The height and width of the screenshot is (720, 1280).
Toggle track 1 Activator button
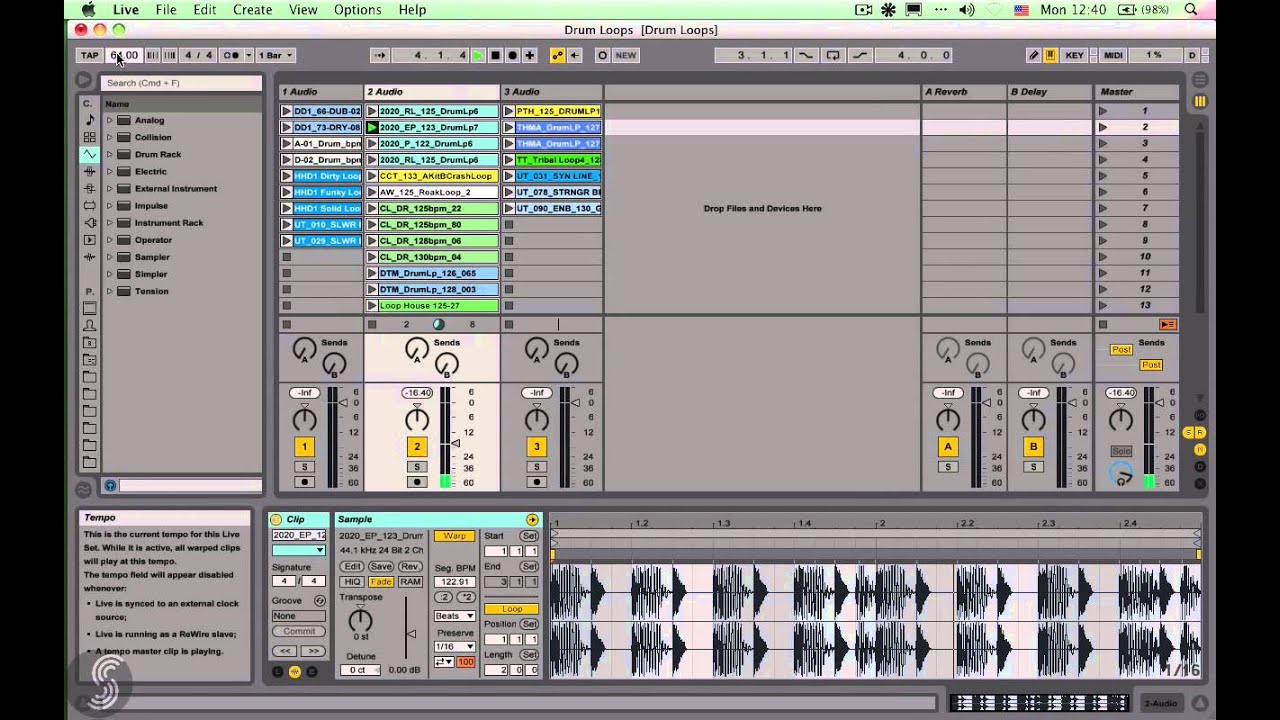point(304,447)
